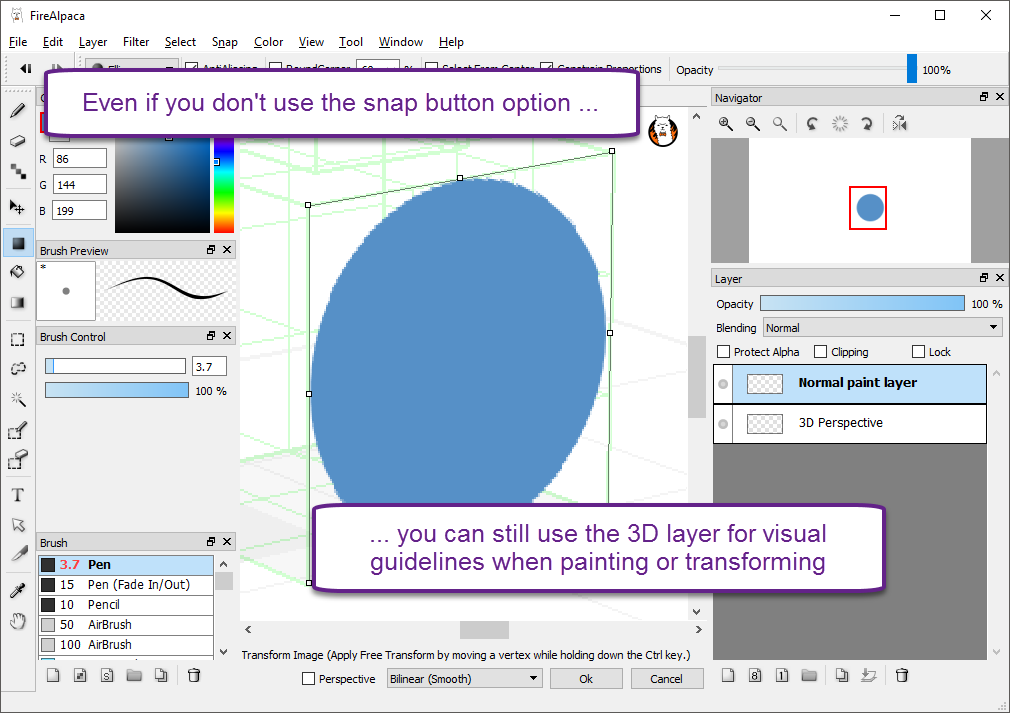1010x713 pixels.
Task: Select the Eraser tool in the toolbox
Action: [18, 140]
